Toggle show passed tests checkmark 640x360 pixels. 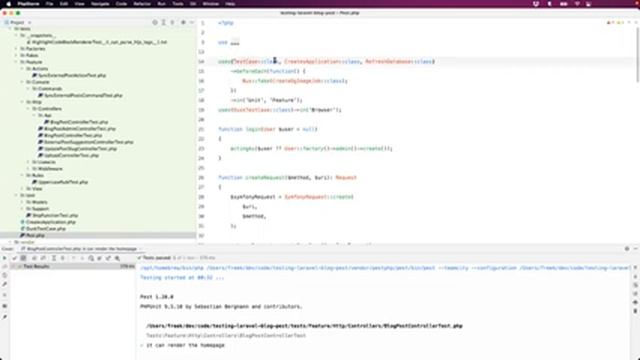(15, 258)
